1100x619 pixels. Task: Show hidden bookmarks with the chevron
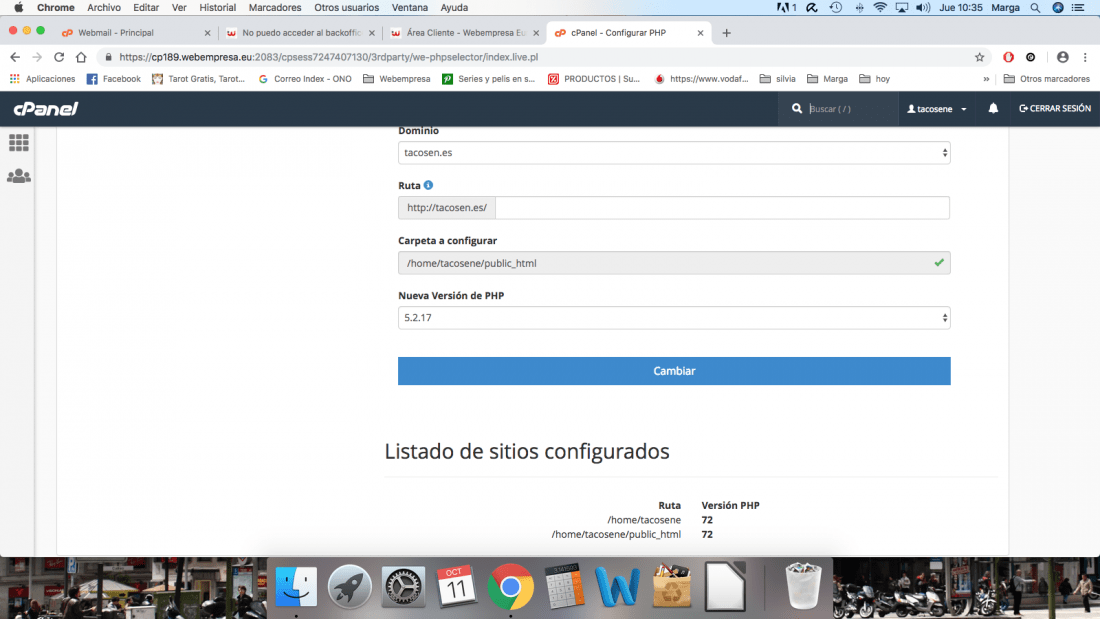[x=986, y=79]
